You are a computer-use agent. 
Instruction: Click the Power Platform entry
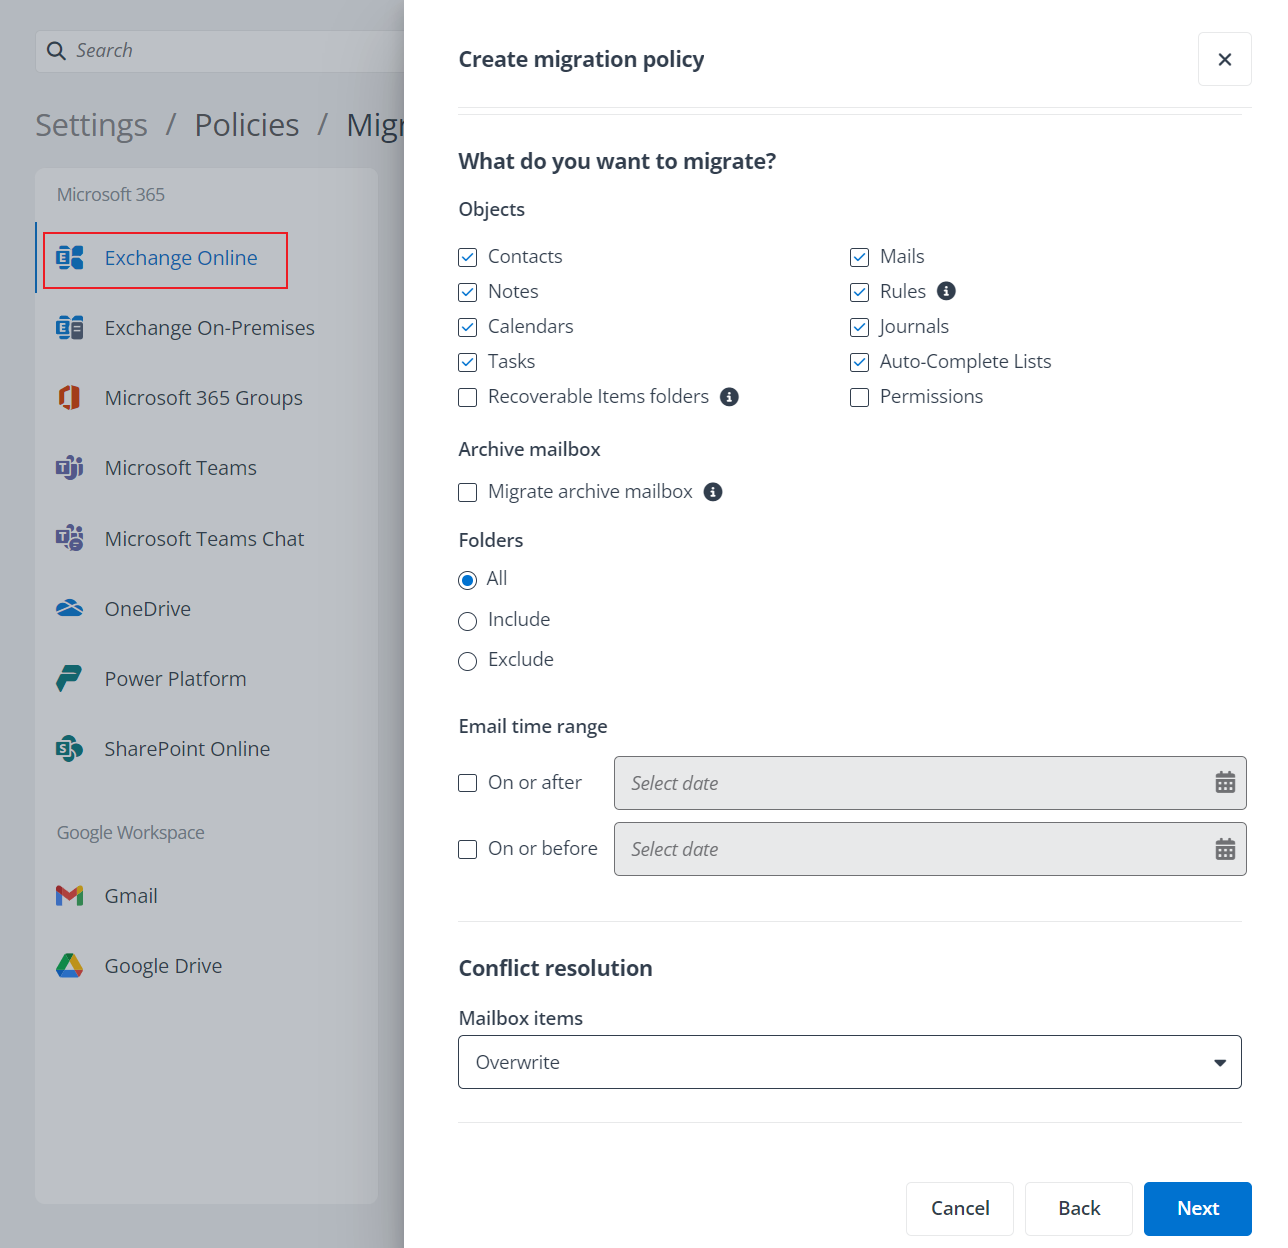point(174,678)
